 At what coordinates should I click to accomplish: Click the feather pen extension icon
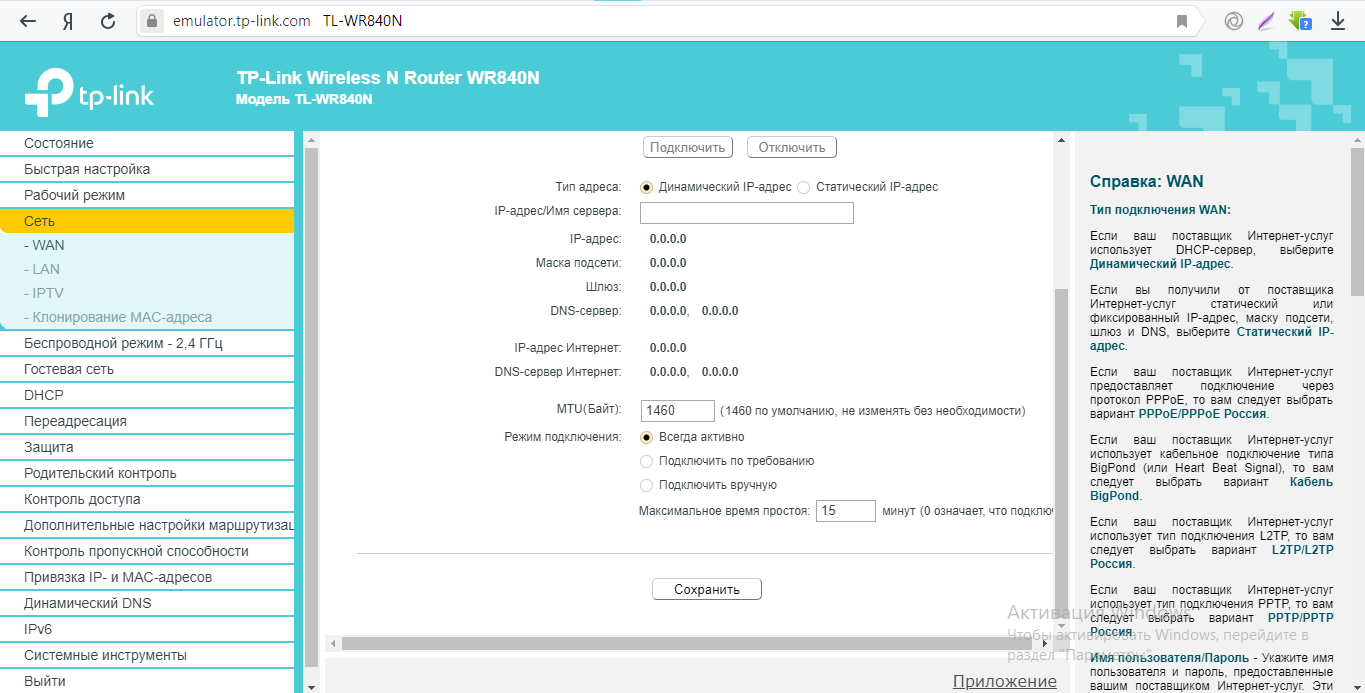coord(1266,21)
